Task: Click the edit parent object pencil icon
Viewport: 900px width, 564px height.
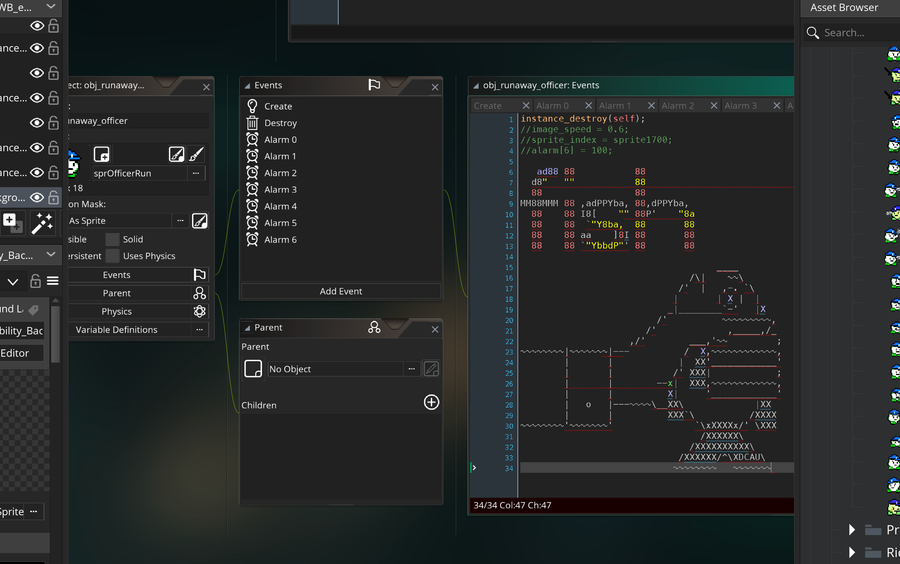Action: coord(431,369)
